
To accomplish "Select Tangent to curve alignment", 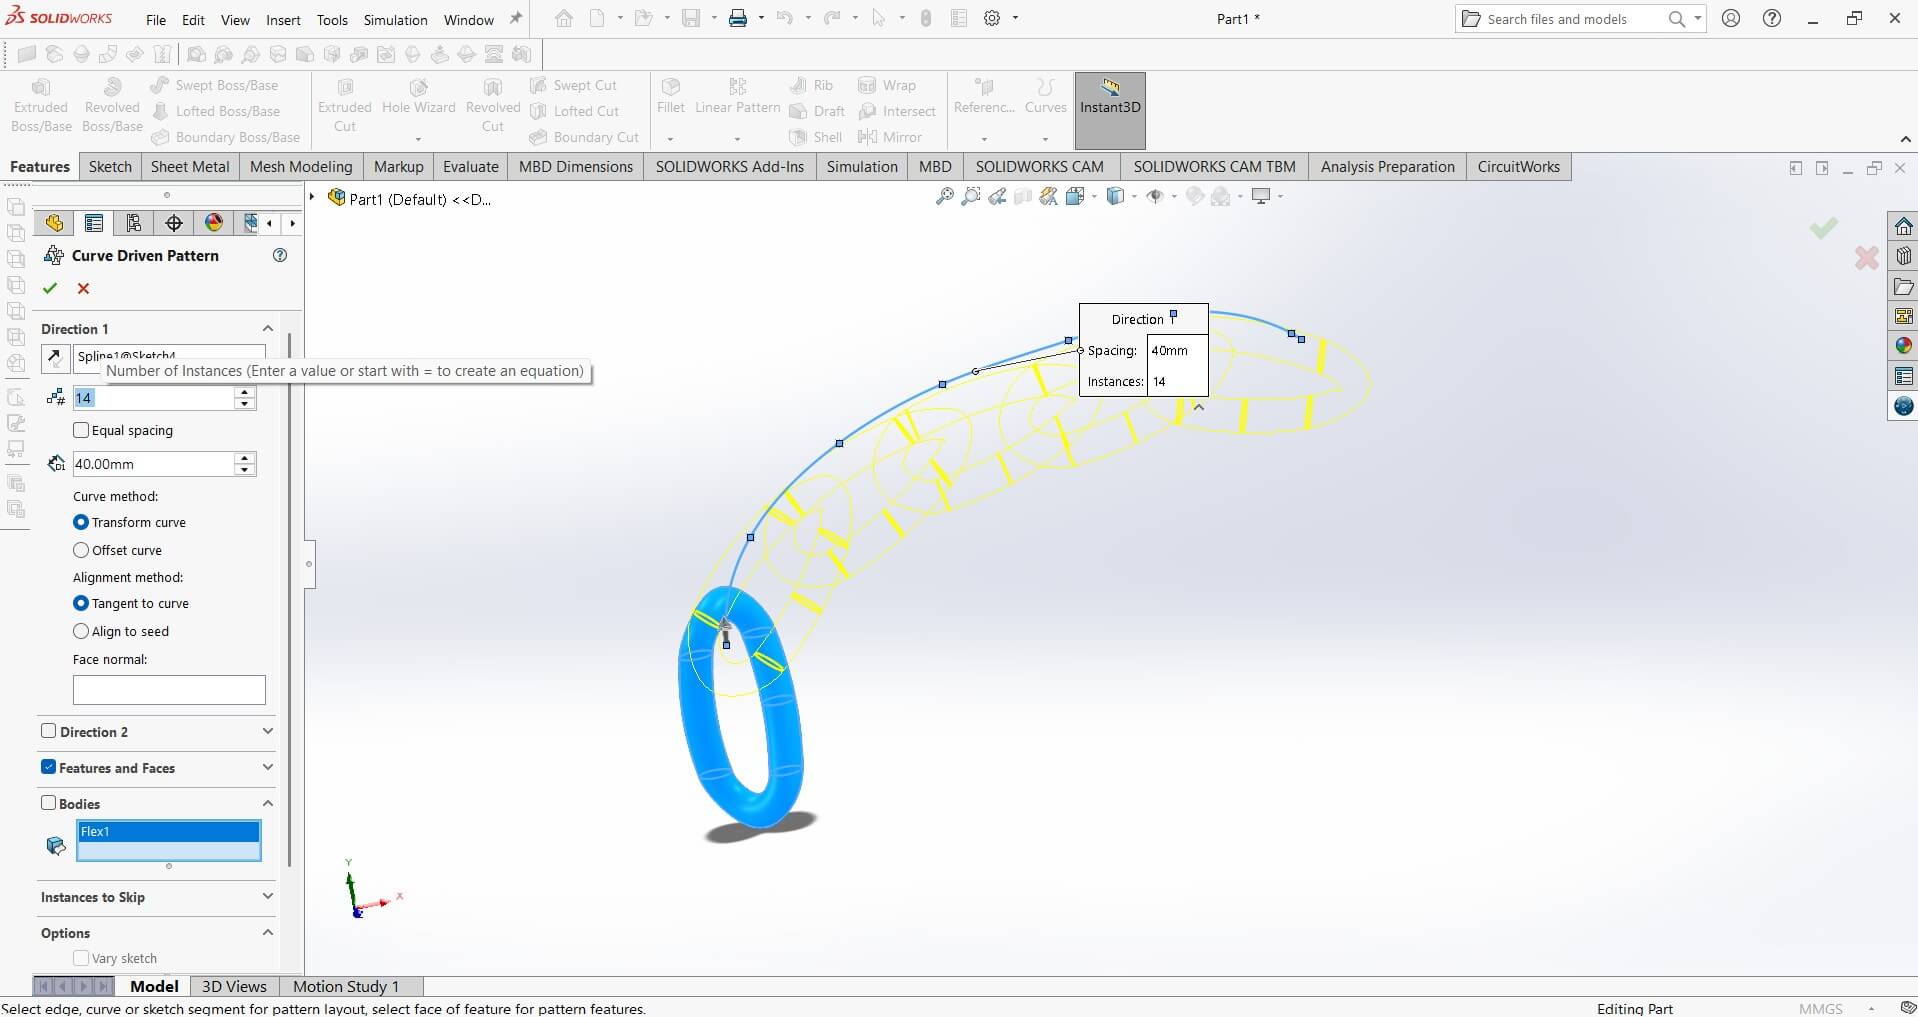I will coord(81,603).
